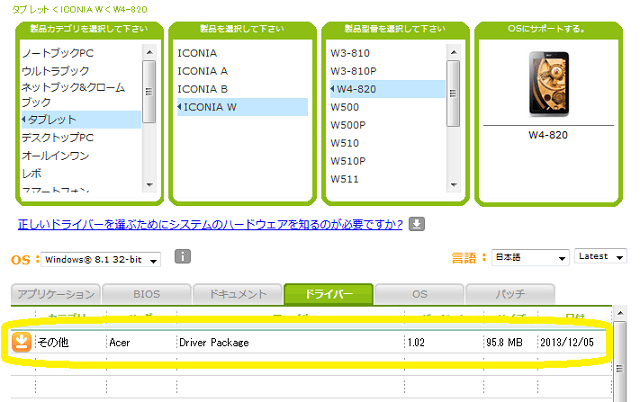Switch to the アプリケーション tab
This screenshot has width=640, height=402.
56,294
